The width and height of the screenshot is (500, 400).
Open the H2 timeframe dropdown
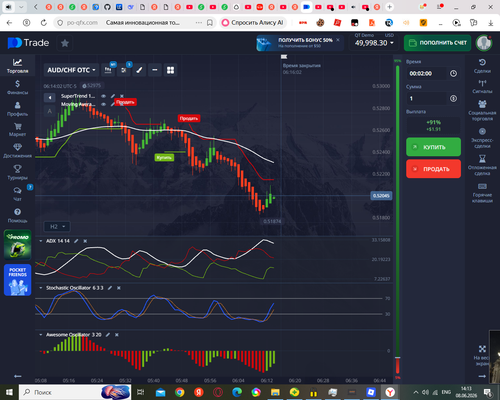point(57,227)
